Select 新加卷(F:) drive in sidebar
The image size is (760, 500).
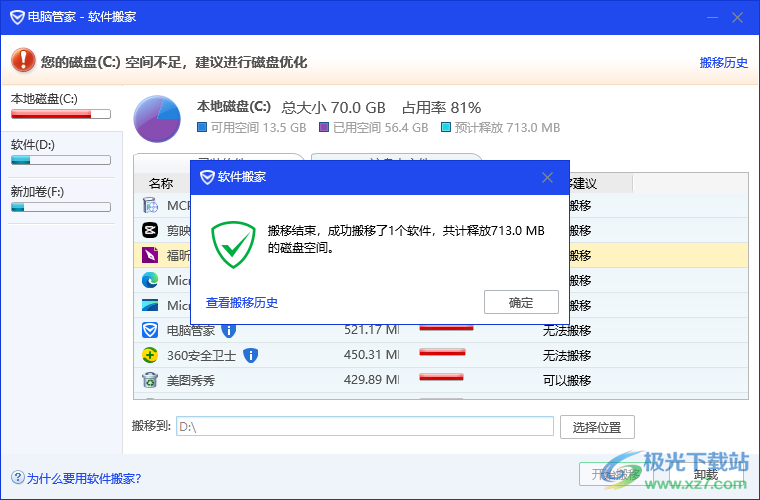(x=61, y=200)
